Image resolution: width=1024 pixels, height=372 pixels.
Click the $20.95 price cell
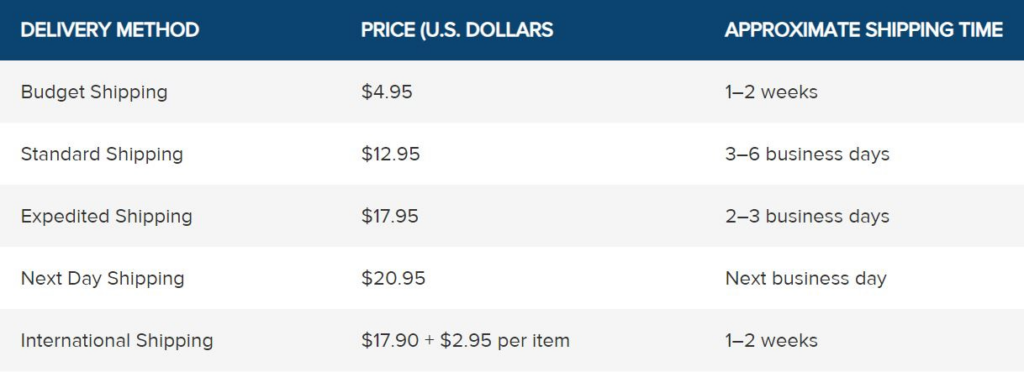393,278
